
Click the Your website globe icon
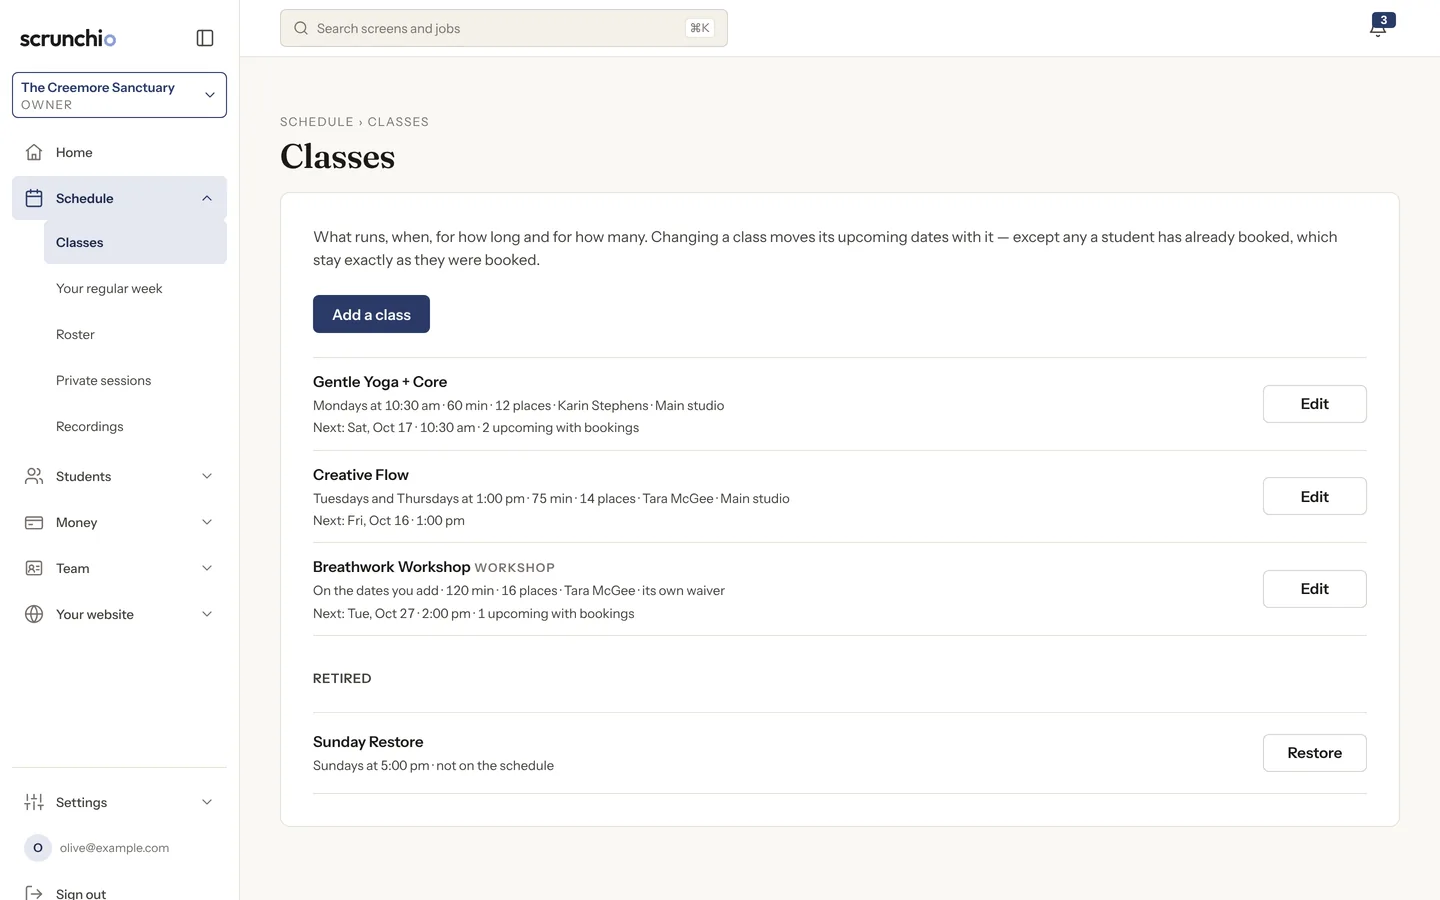click(34, 614)
